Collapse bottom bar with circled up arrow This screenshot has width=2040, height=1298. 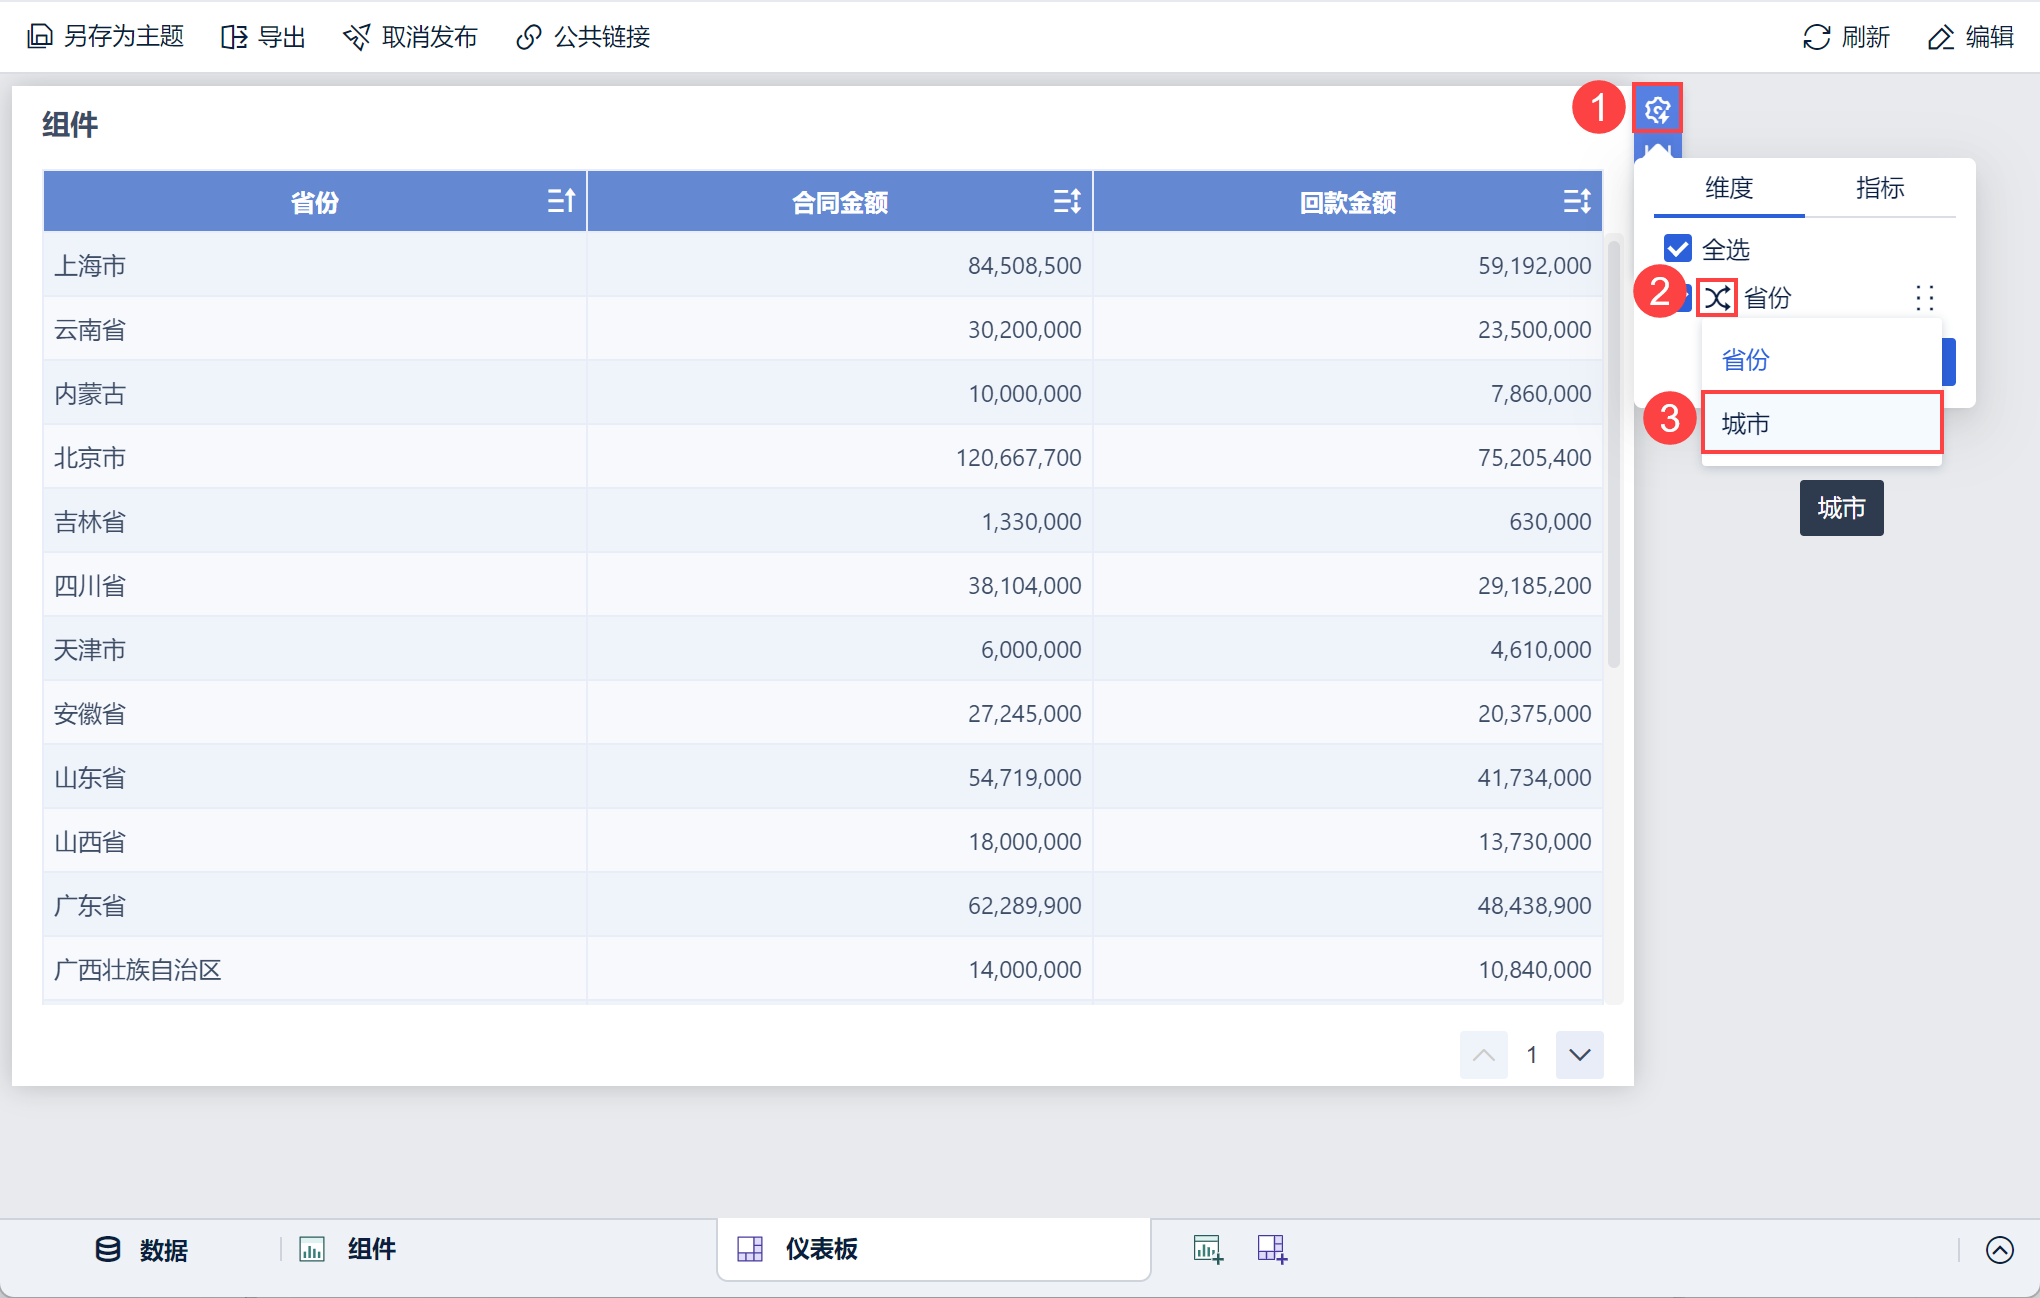[x=1999, y=1250]
